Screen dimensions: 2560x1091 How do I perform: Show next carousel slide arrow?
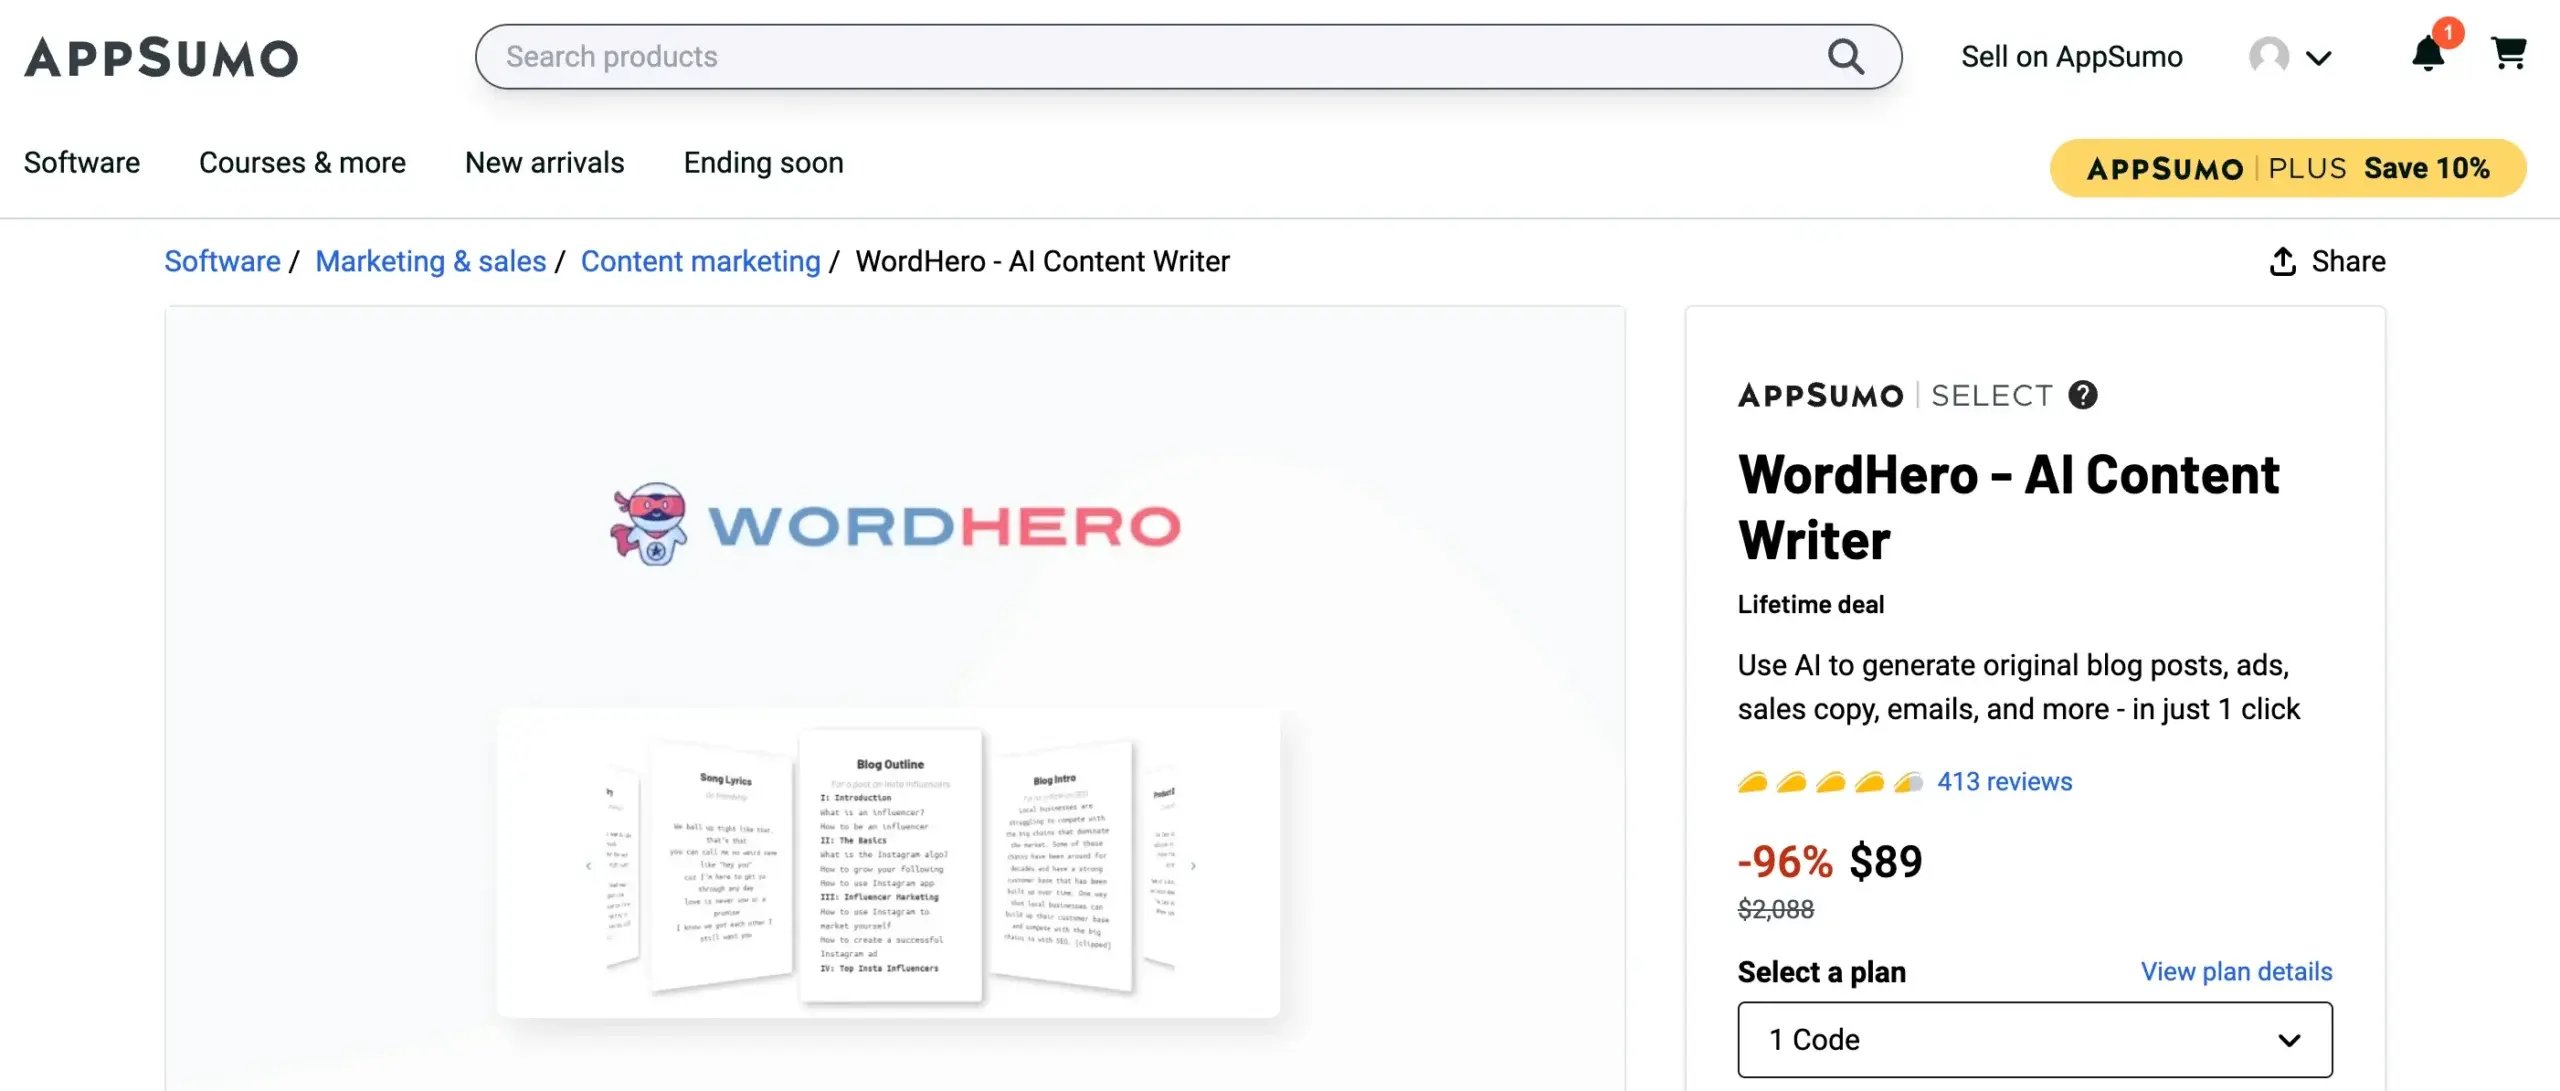pos(1193,866)
